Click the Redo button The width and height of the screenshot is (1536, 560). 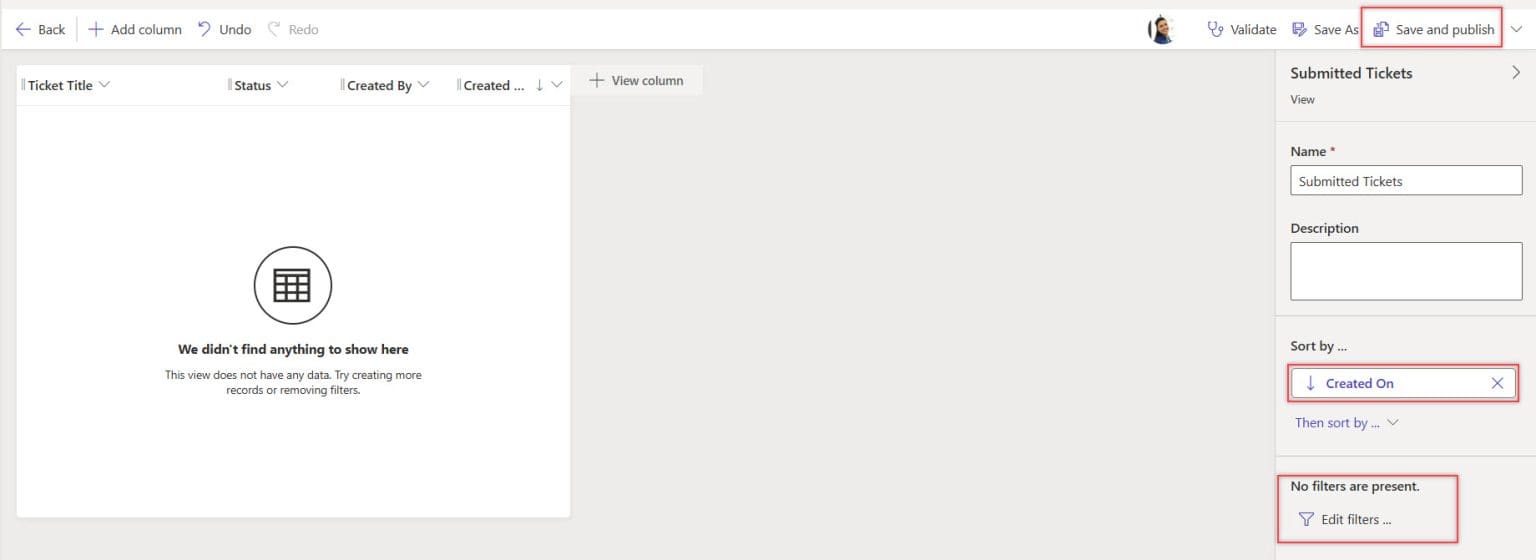[x=293, y=29]
